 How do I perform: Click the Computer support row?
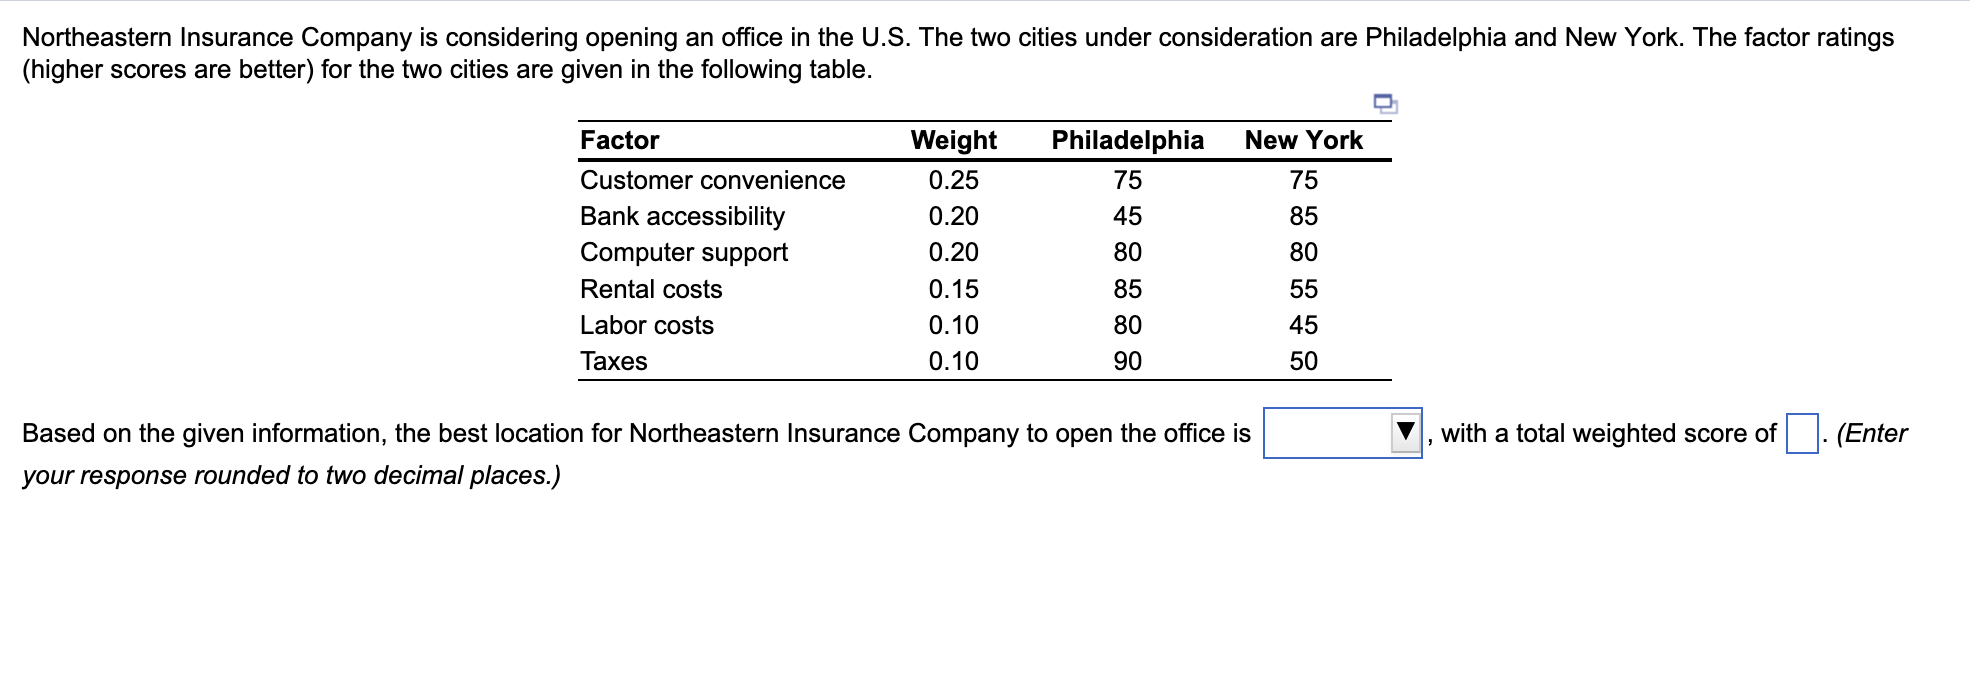[x=684, y=252]
